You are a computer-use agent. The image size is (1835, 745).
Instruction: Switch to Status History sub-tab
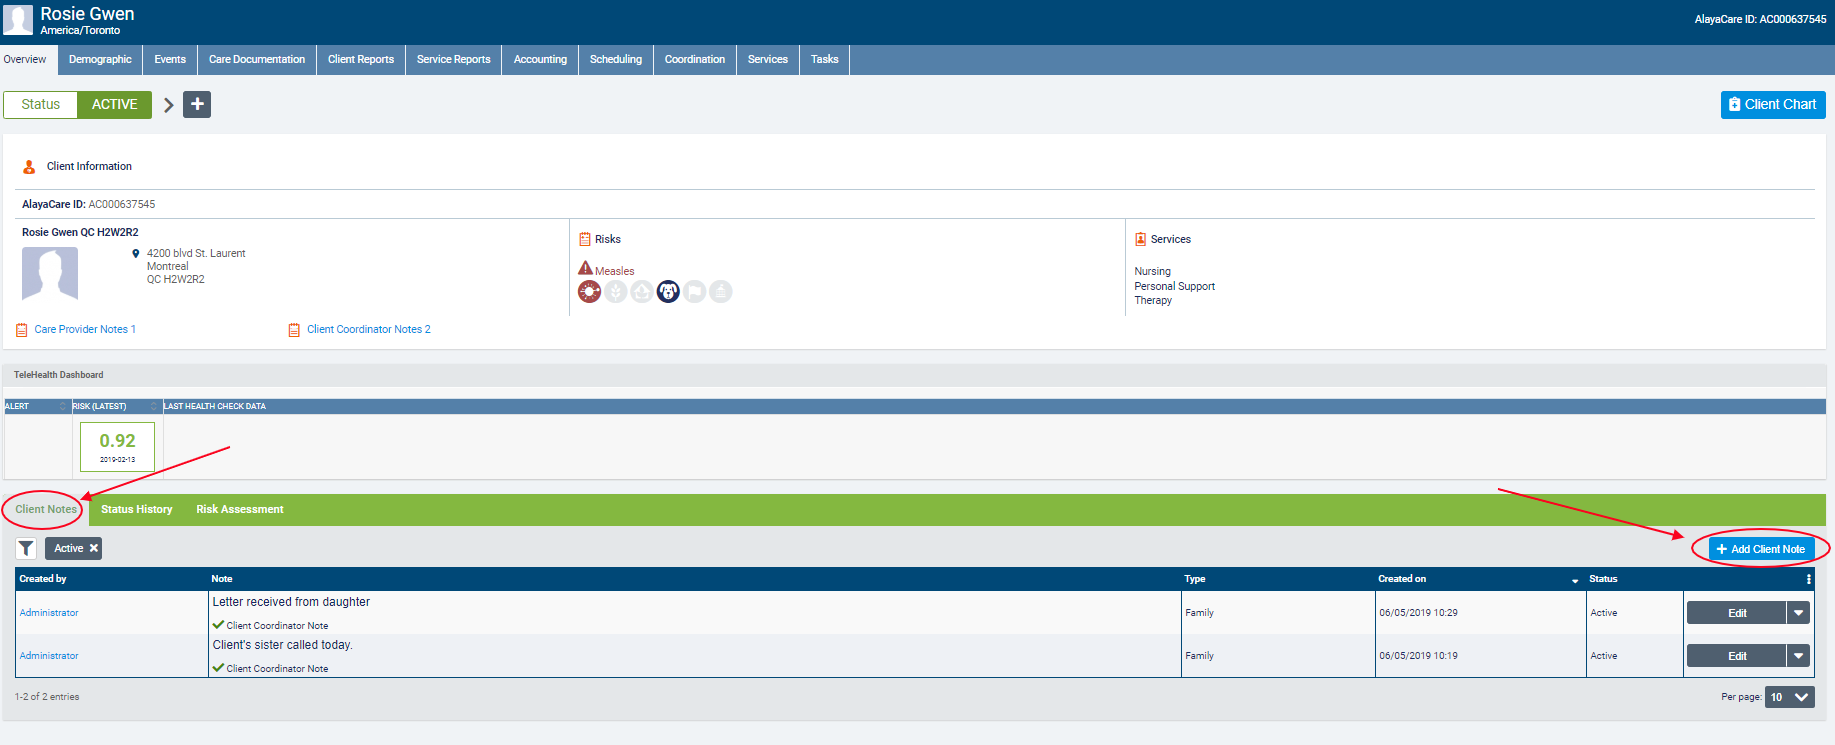pos(137,510)
